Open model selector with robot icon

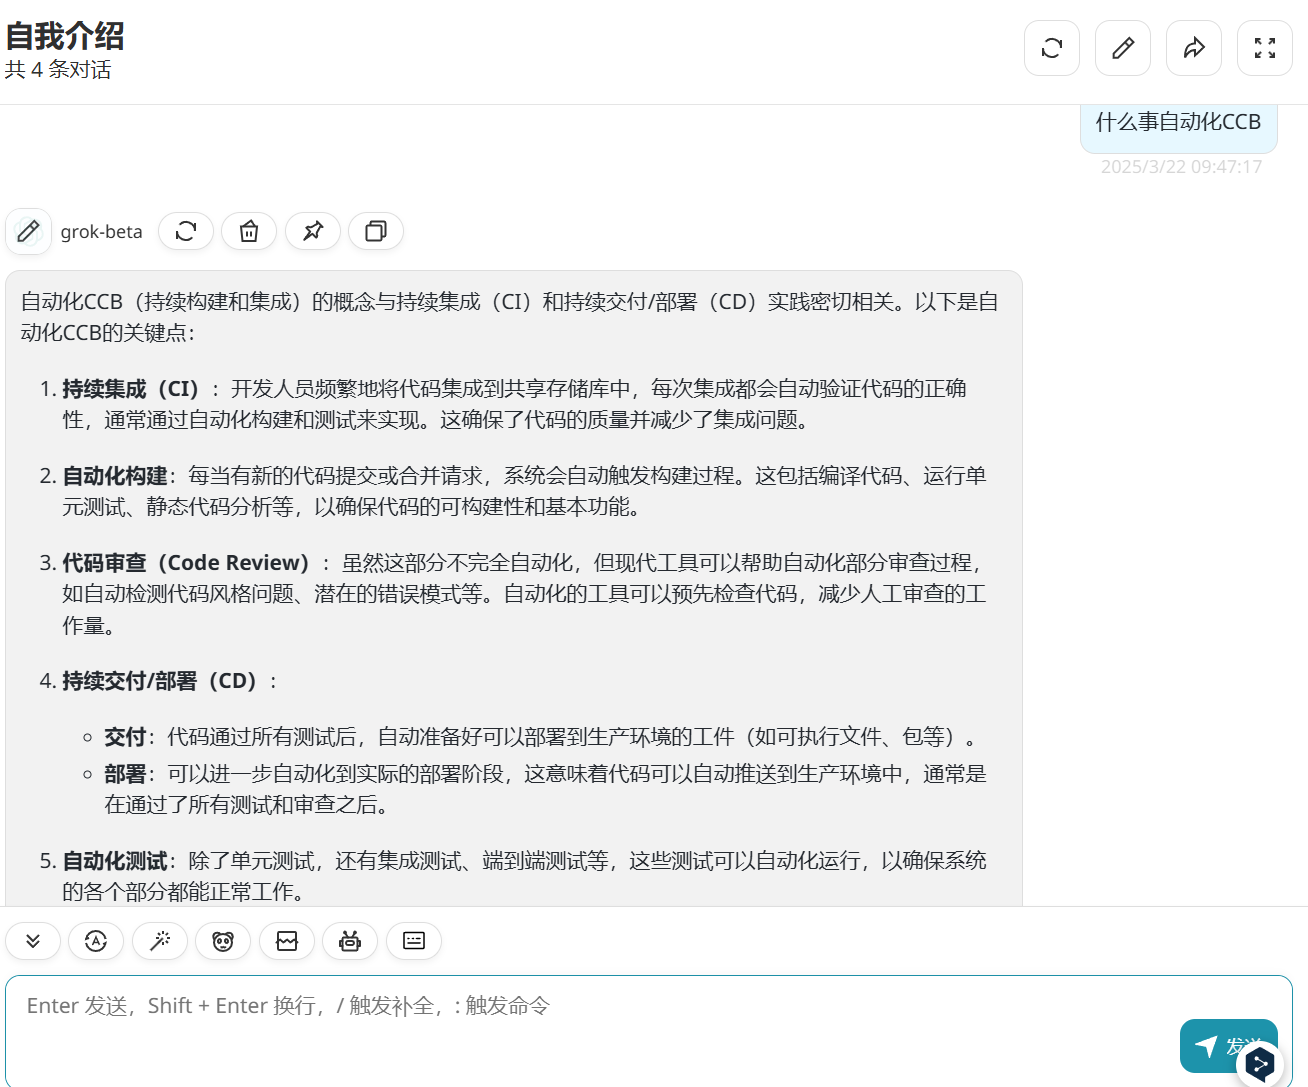350,941
